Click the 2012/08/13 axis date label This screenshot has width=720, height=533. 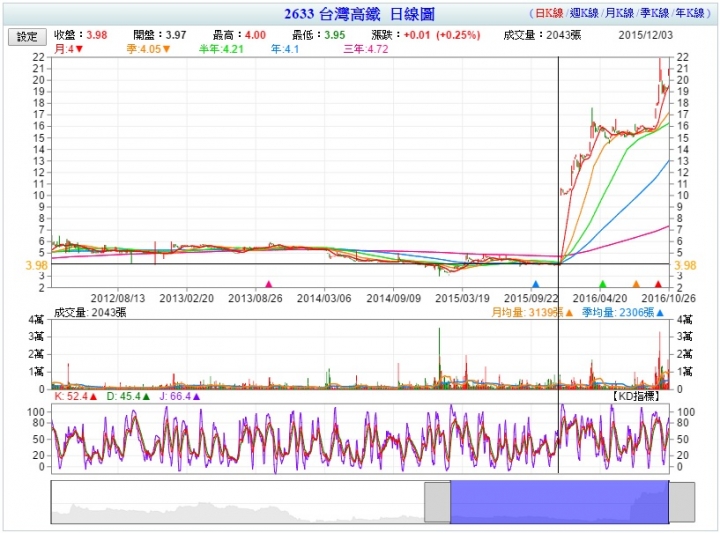(x=118, y=298)
